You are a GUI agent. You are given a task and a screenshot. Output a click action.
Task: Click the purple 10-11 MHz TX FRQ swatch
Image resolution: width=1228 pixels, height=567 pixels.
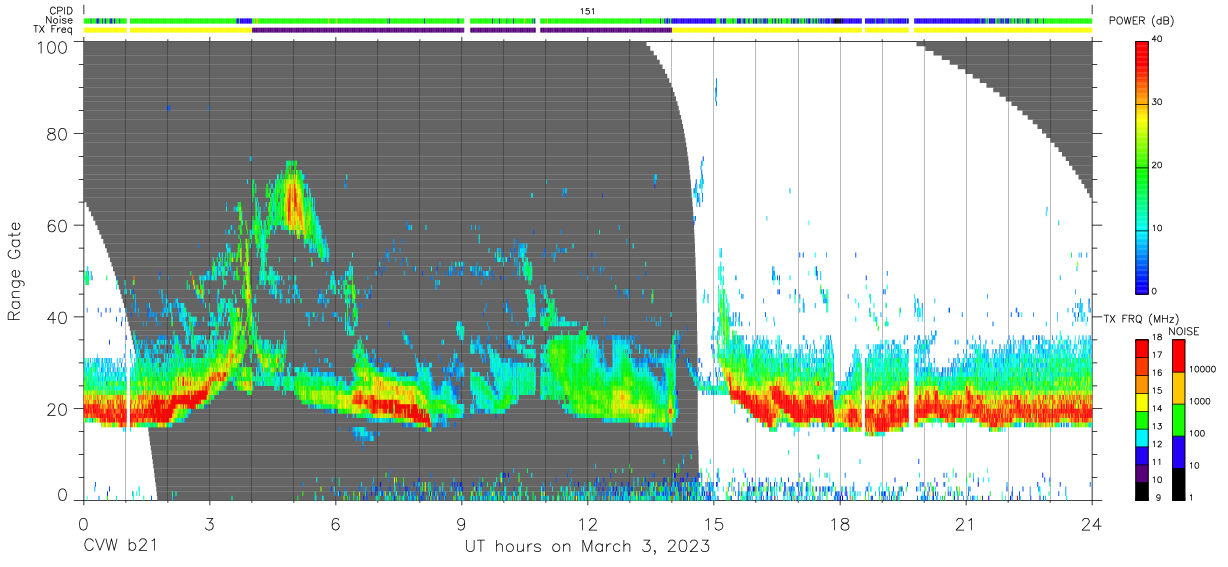[1143, 473]
